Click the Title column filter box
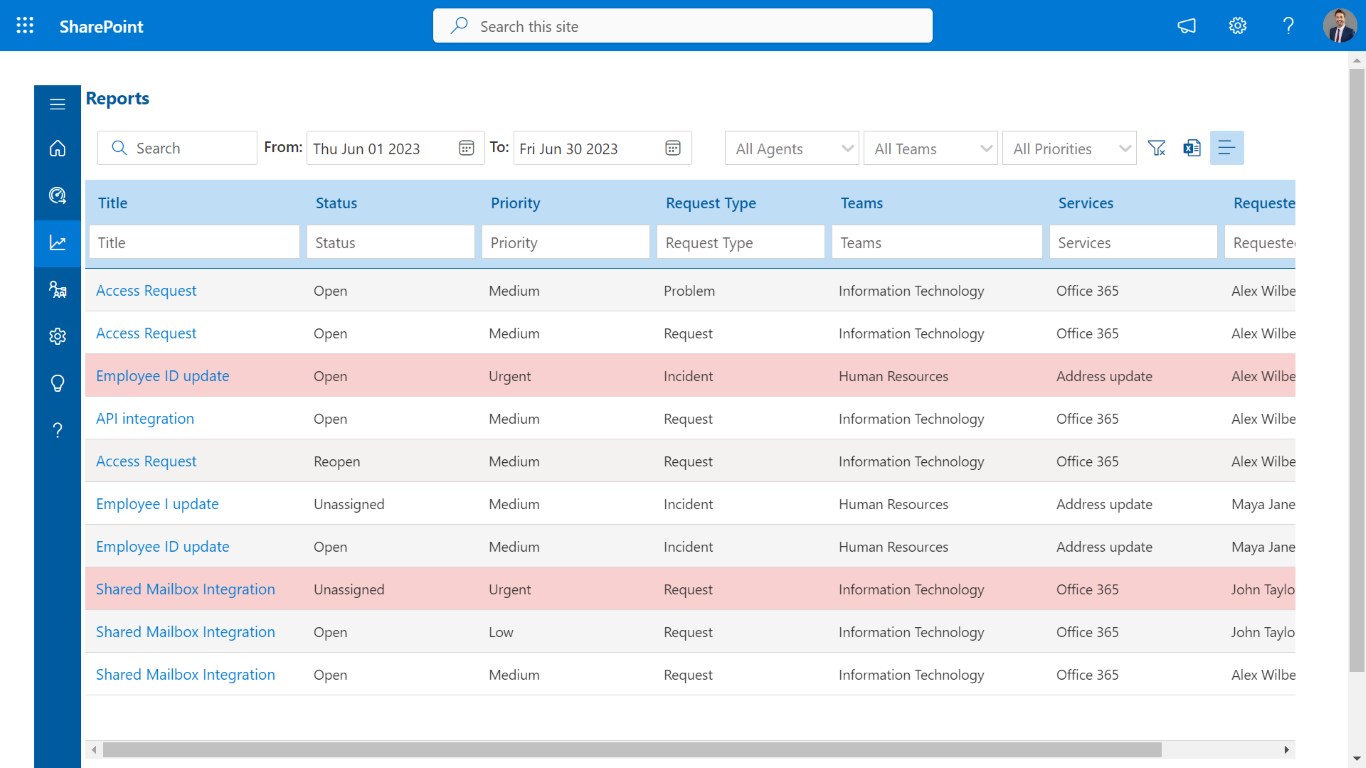The image size is (1366, 768). pos(194,242)
